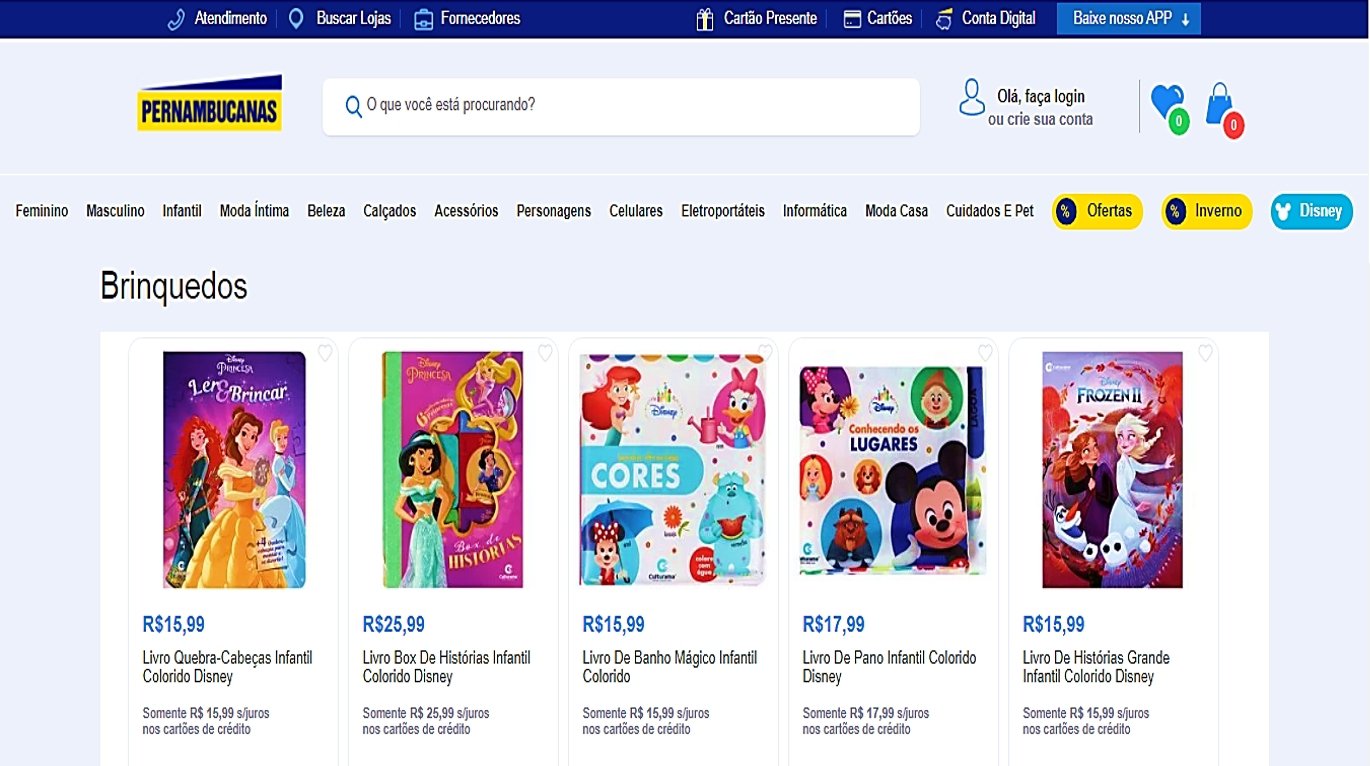Open the Moda Íntima menu
1370x766 pixels.
[254, 211]
